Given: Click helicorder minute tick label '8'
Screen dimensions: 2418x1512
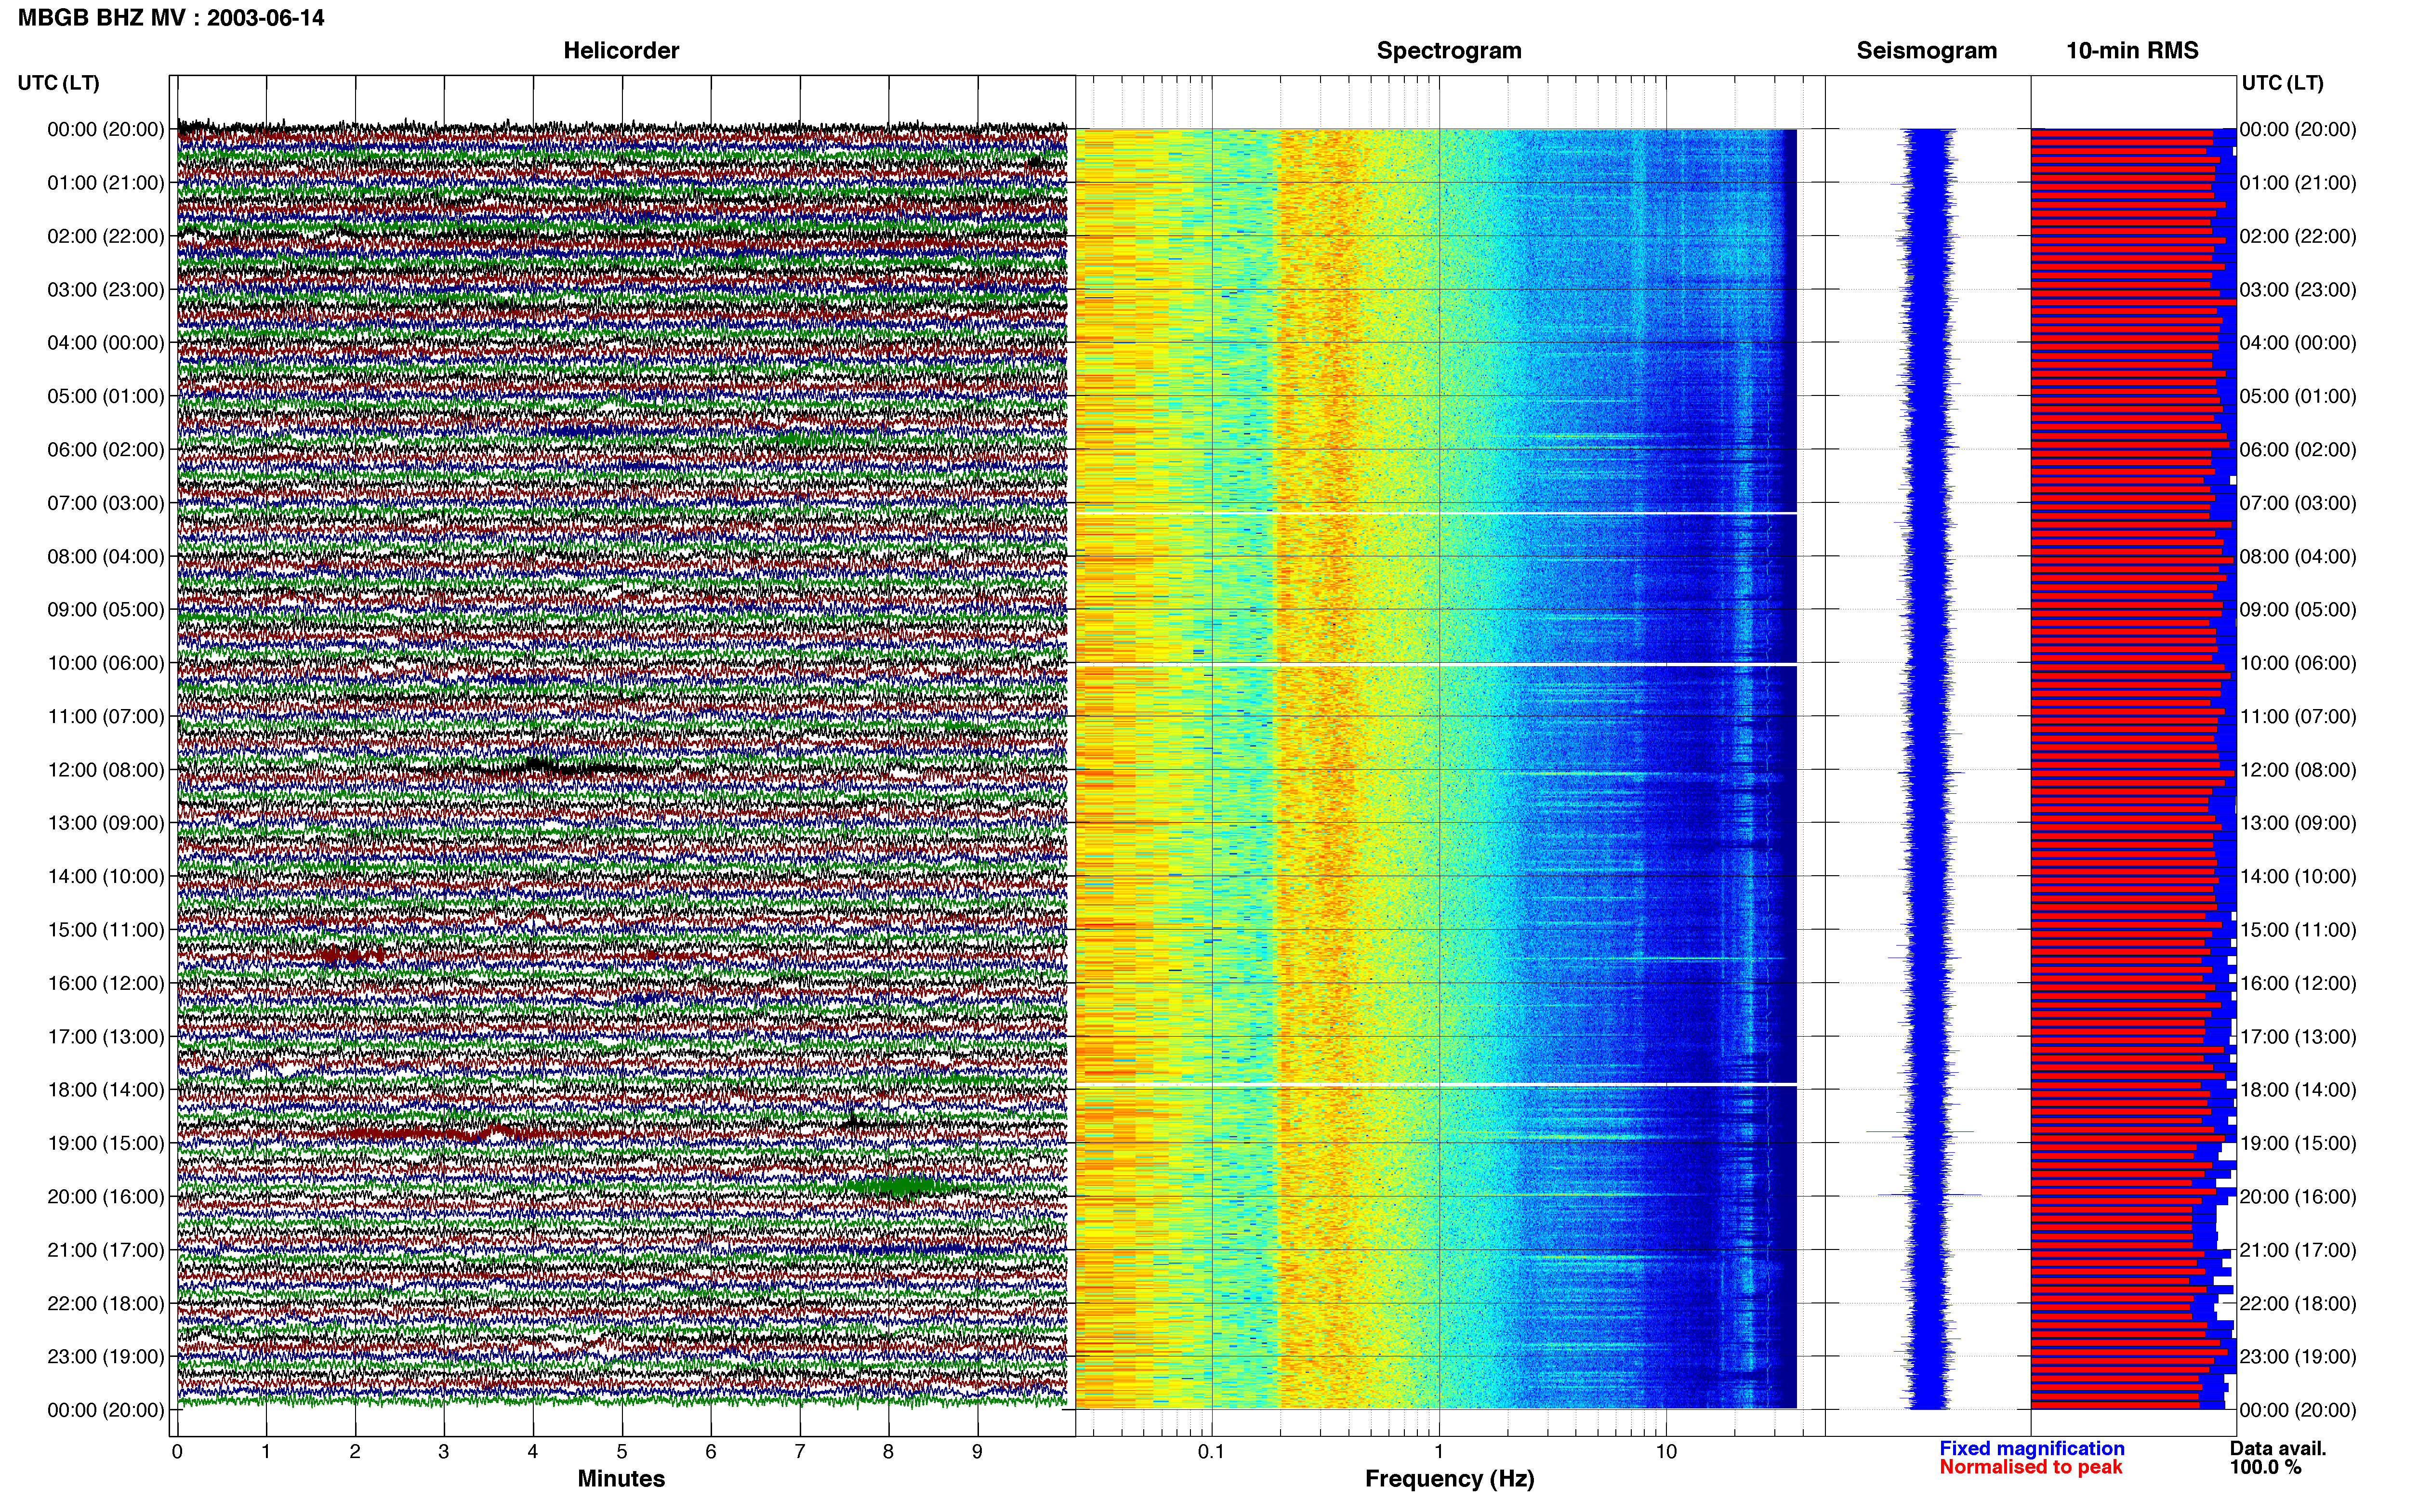Looking at the screenshot, I should click(x=889, y=1452).
